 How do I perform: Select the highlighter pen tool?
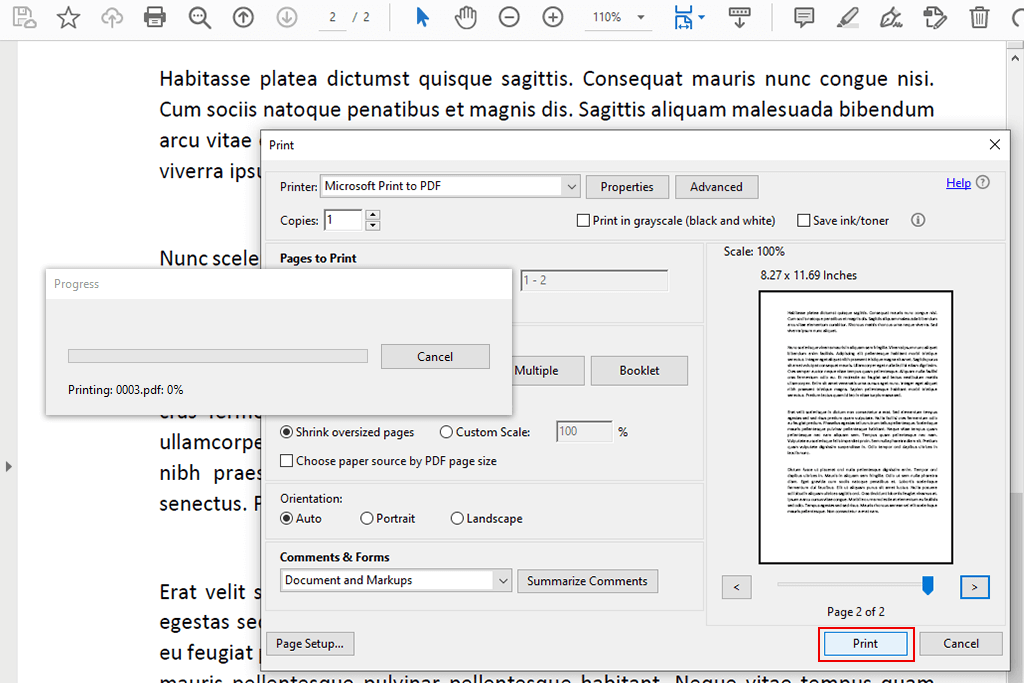848,17
